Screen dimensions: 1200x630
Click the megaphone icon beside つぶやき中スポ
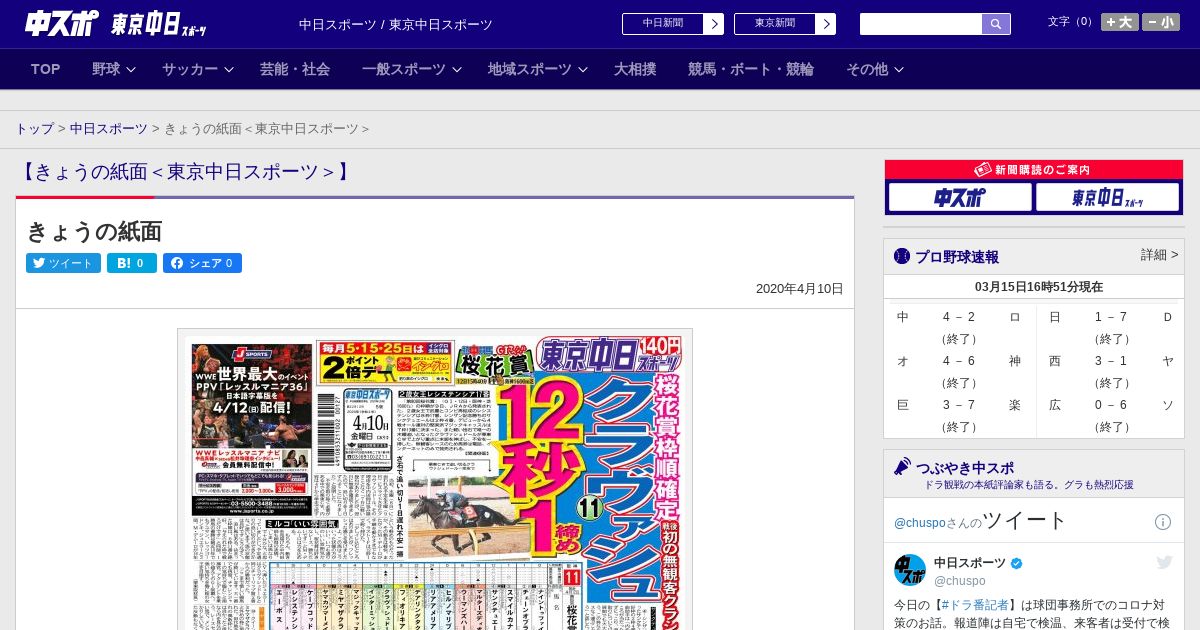pyautogui.click(x=902, y=466)
